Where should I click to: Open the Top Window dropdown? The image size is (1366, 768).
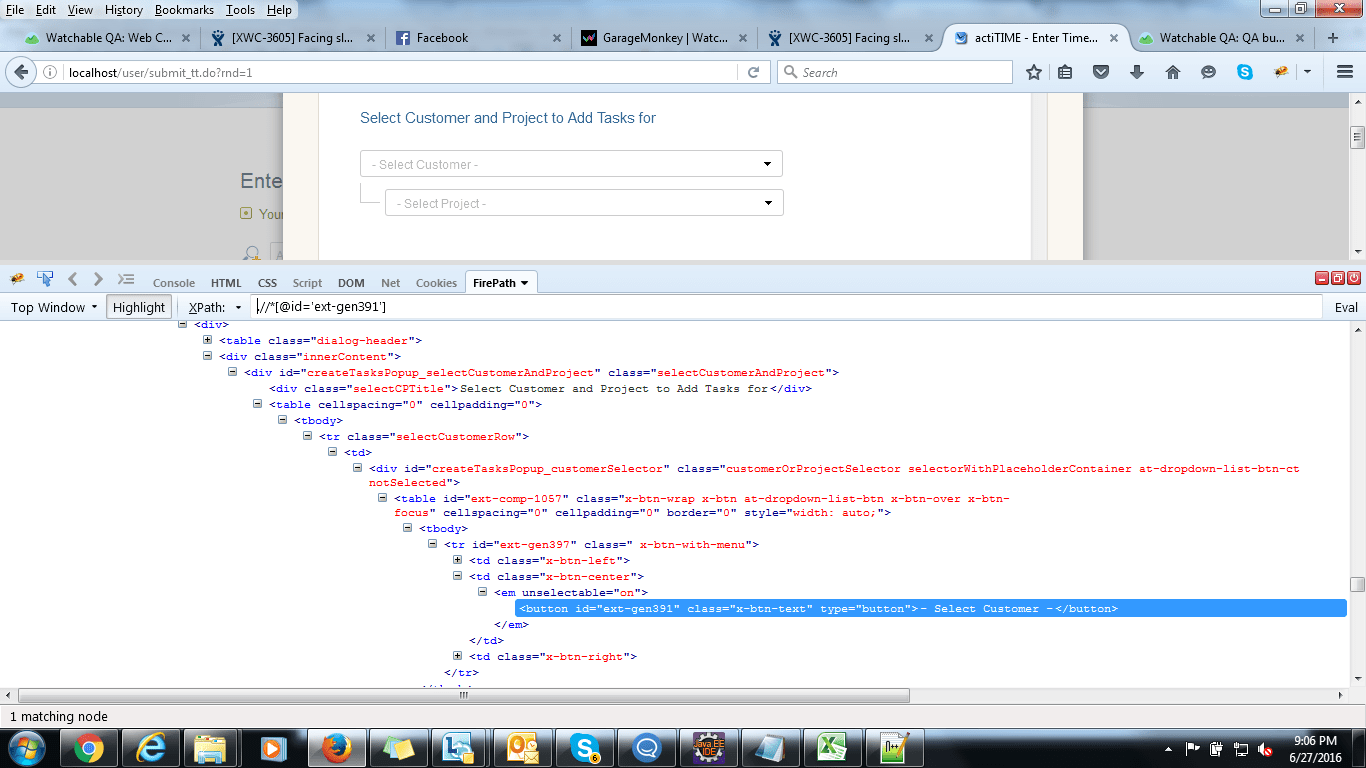tap(52, 307)
